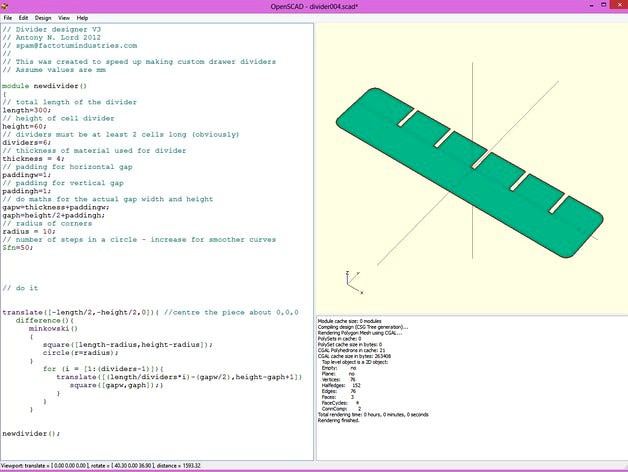
Task: Open the File menu
Action: click(8, 18)
